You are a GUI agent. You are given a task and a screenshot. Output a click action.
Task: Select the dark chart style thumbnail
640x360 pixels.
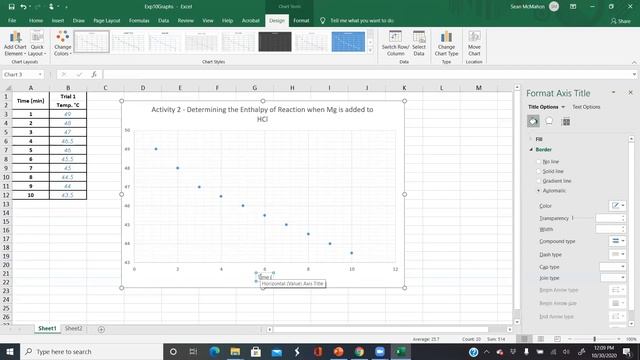pyautogui.click(x=275, y=42)
